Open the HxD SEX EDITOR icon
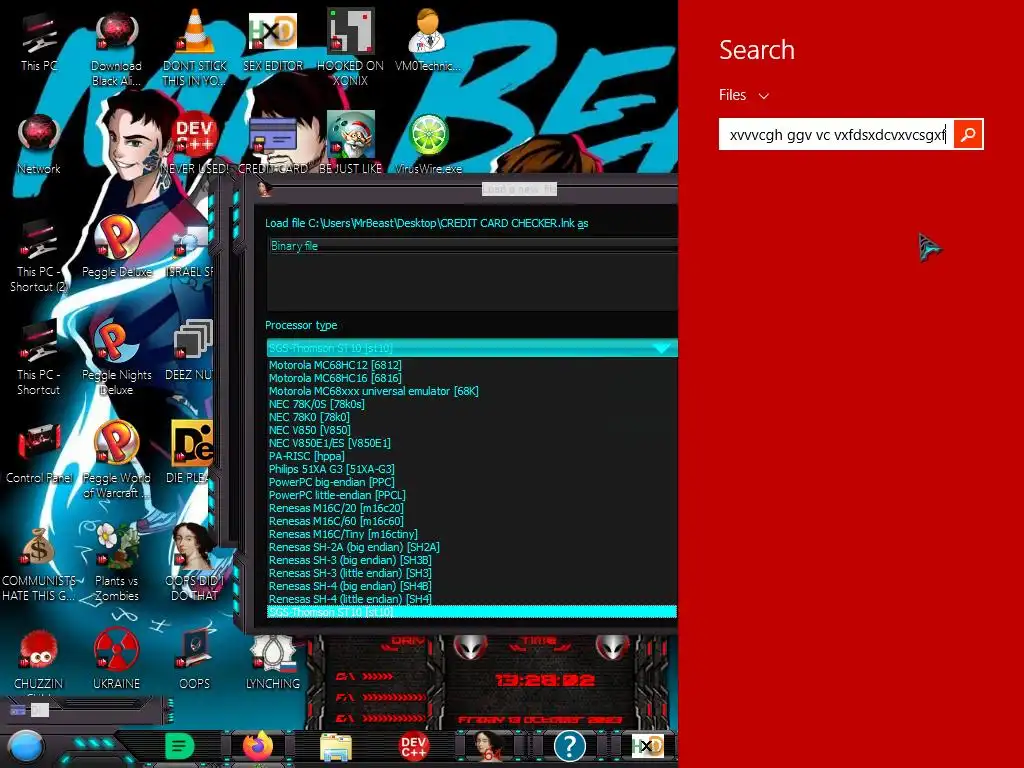 coord(273,42)
